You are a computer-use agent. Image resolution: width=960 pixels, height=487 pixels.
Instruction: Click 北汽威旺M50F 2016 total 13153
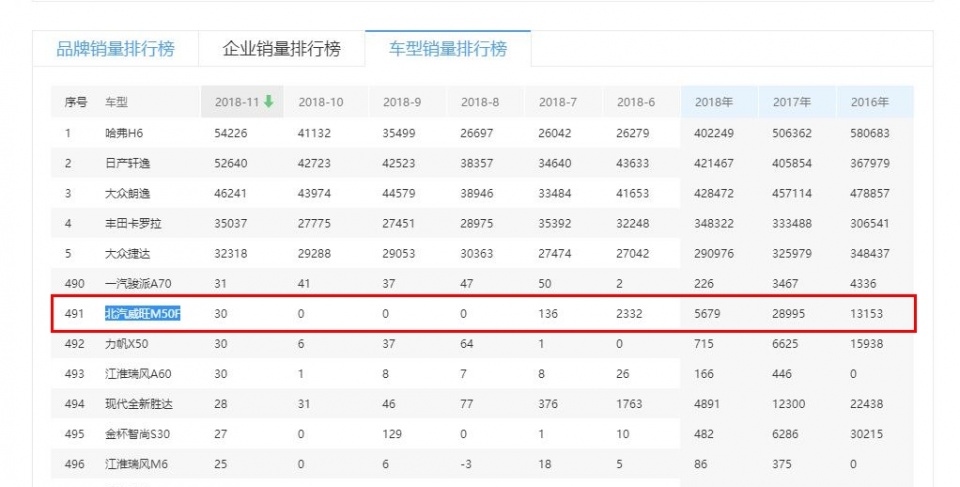866,314
